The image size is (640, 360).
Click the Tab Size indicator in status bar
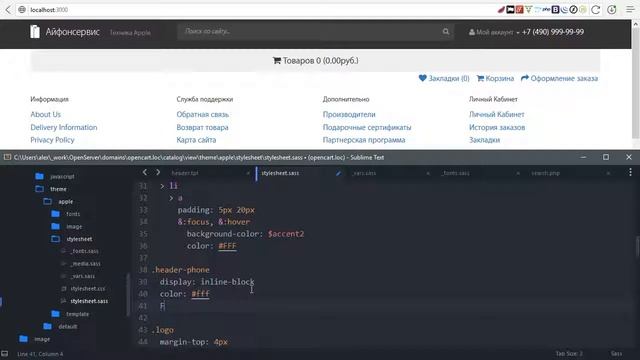click(569, 353)
